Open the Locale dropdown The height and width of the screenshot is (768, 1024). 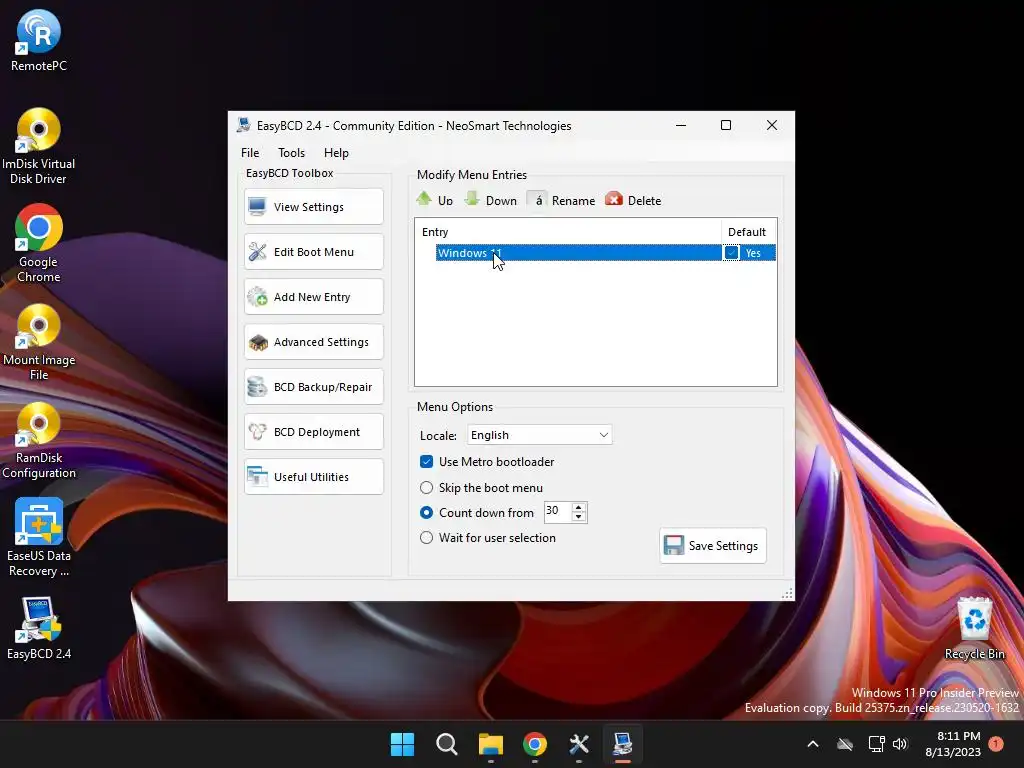[539, 435]
